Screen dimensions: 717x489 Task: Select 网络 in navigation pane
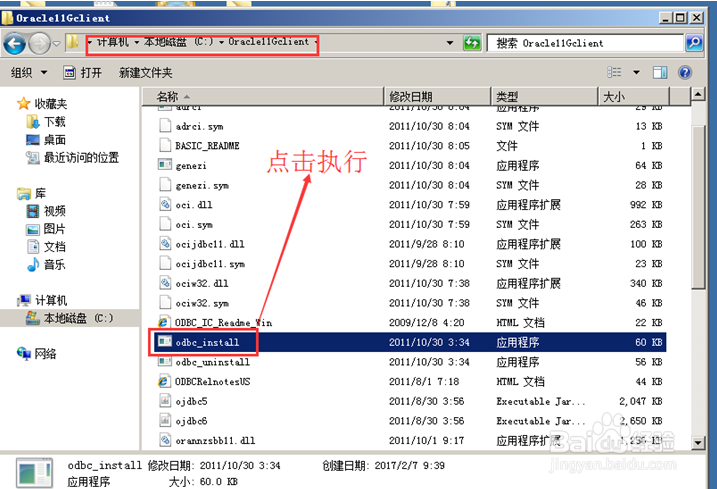tap(37, 354)
